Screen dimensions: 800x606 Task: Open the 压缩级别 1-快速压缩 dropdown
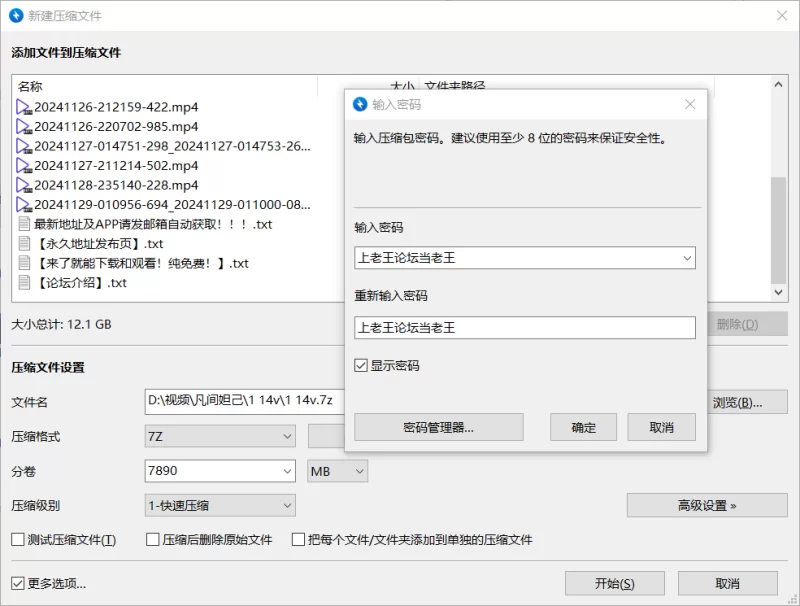pos(220,506)
